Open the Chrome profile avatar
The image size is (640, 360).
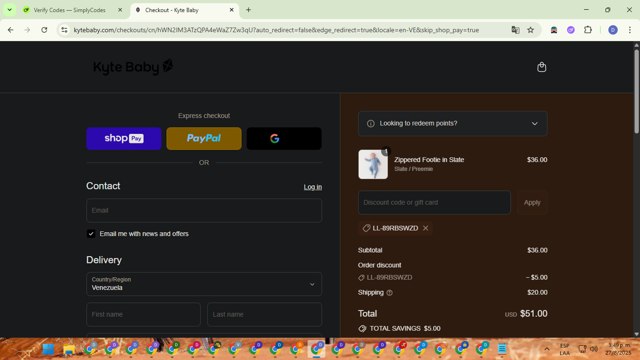[613, 30]
